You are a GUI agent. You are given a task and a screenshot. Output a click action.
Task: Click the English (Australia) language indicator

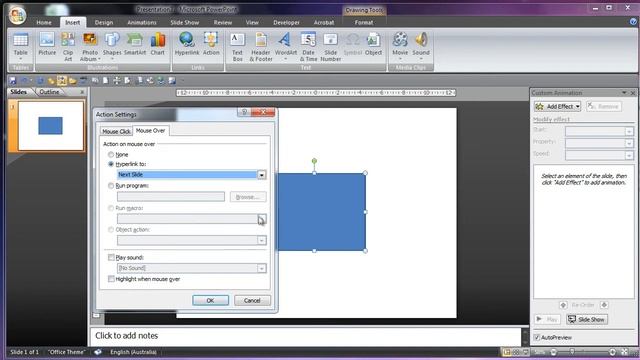(x=133, y=352)
